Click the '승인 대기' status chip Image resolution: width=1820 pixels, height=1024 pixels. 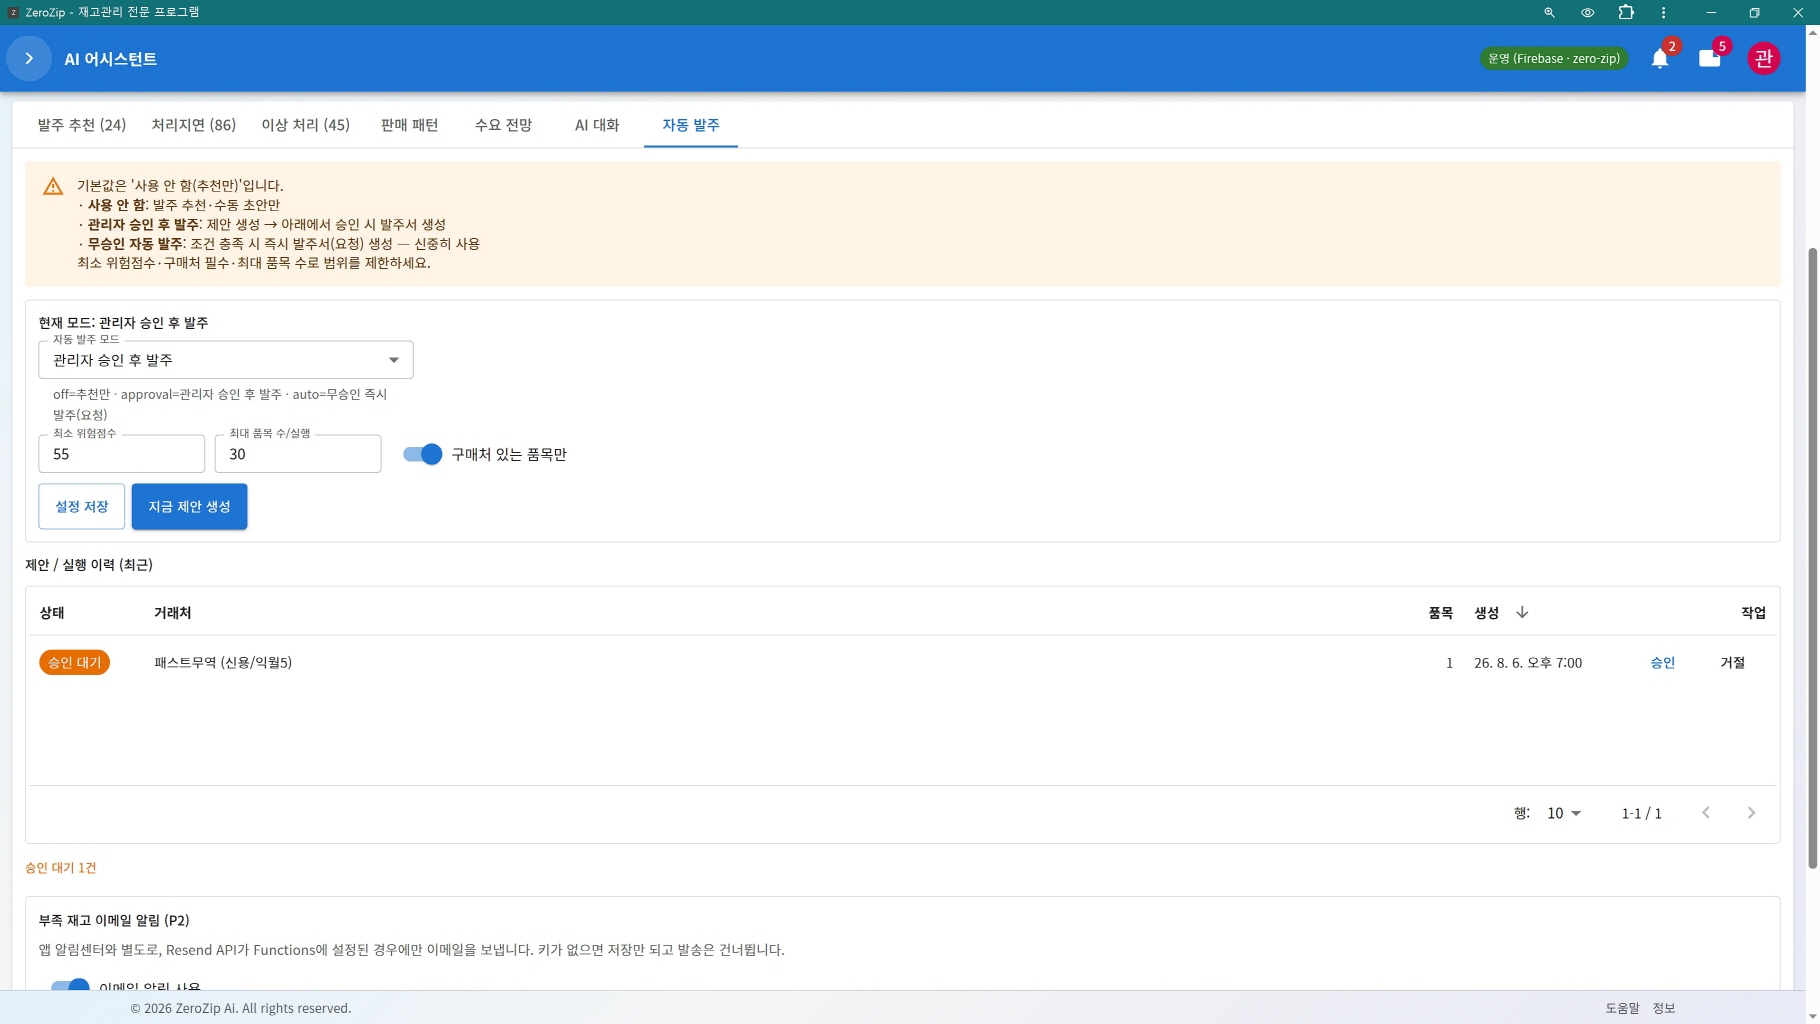pos(75,663)
